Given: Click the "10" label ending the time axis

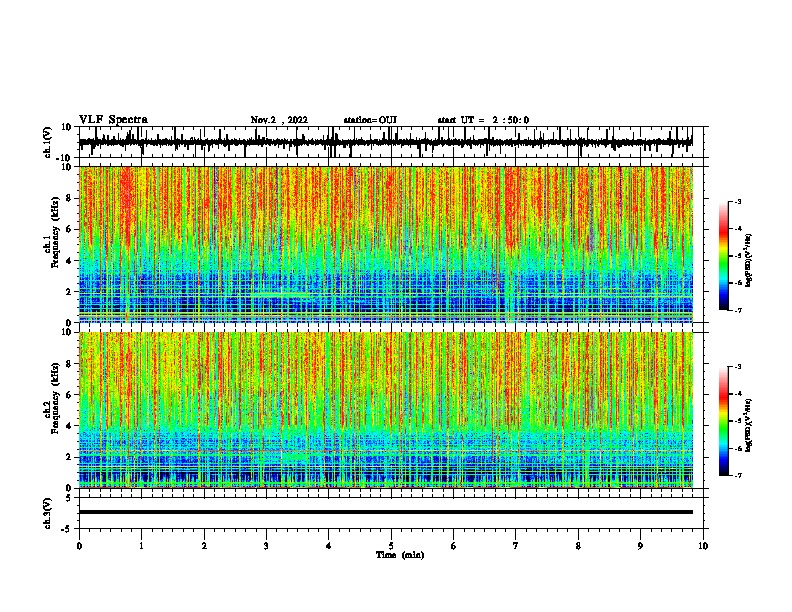Looking at the screenshot, I should 703,546.
